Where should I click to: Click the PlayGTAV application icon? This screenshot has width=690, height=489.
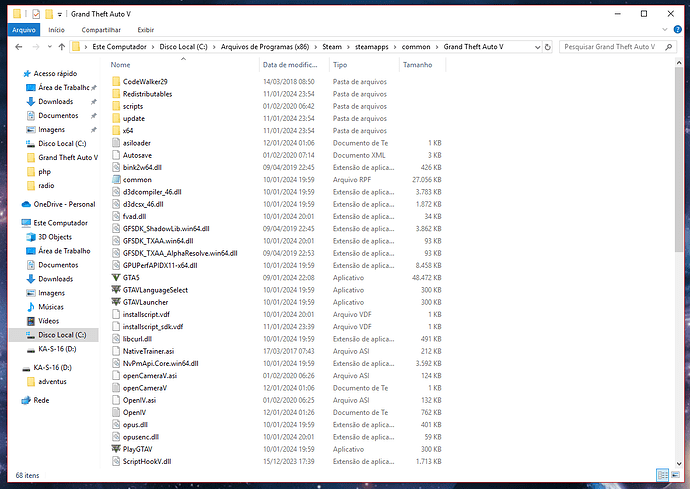(x=116, y=449)
